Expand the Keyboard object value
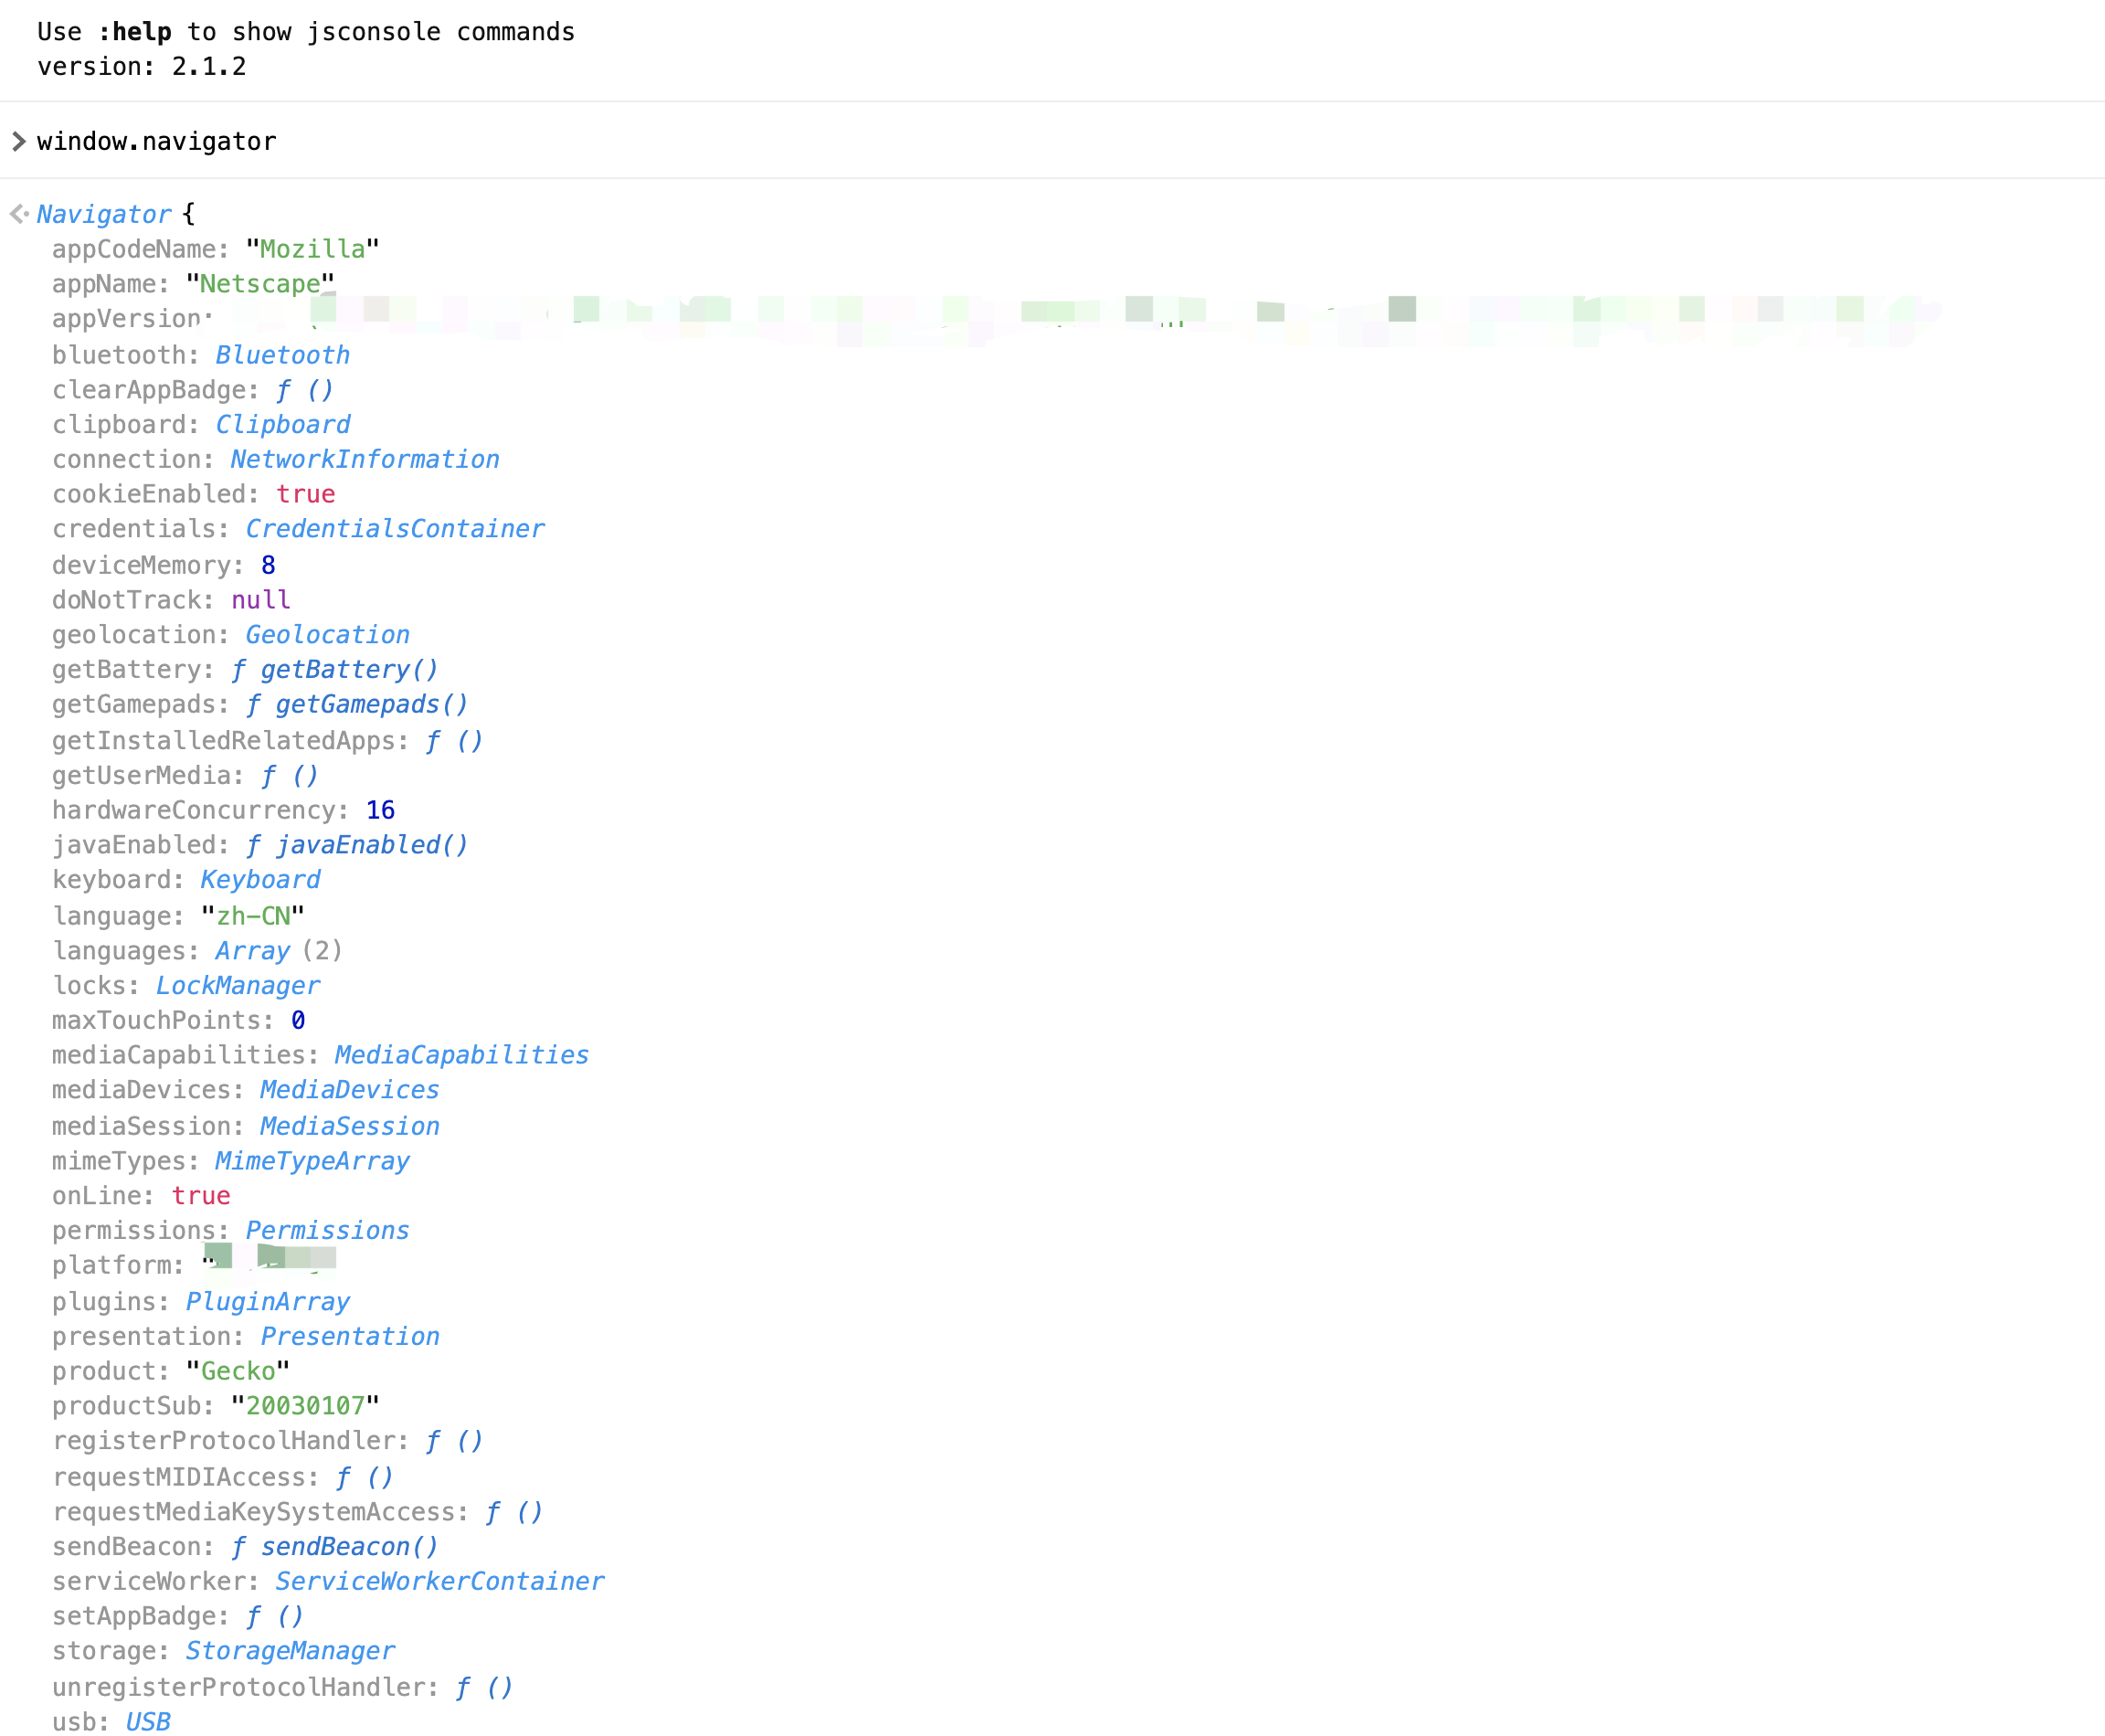The height and width of the screenshot is (1736, 2105). [x=260, y=880]
